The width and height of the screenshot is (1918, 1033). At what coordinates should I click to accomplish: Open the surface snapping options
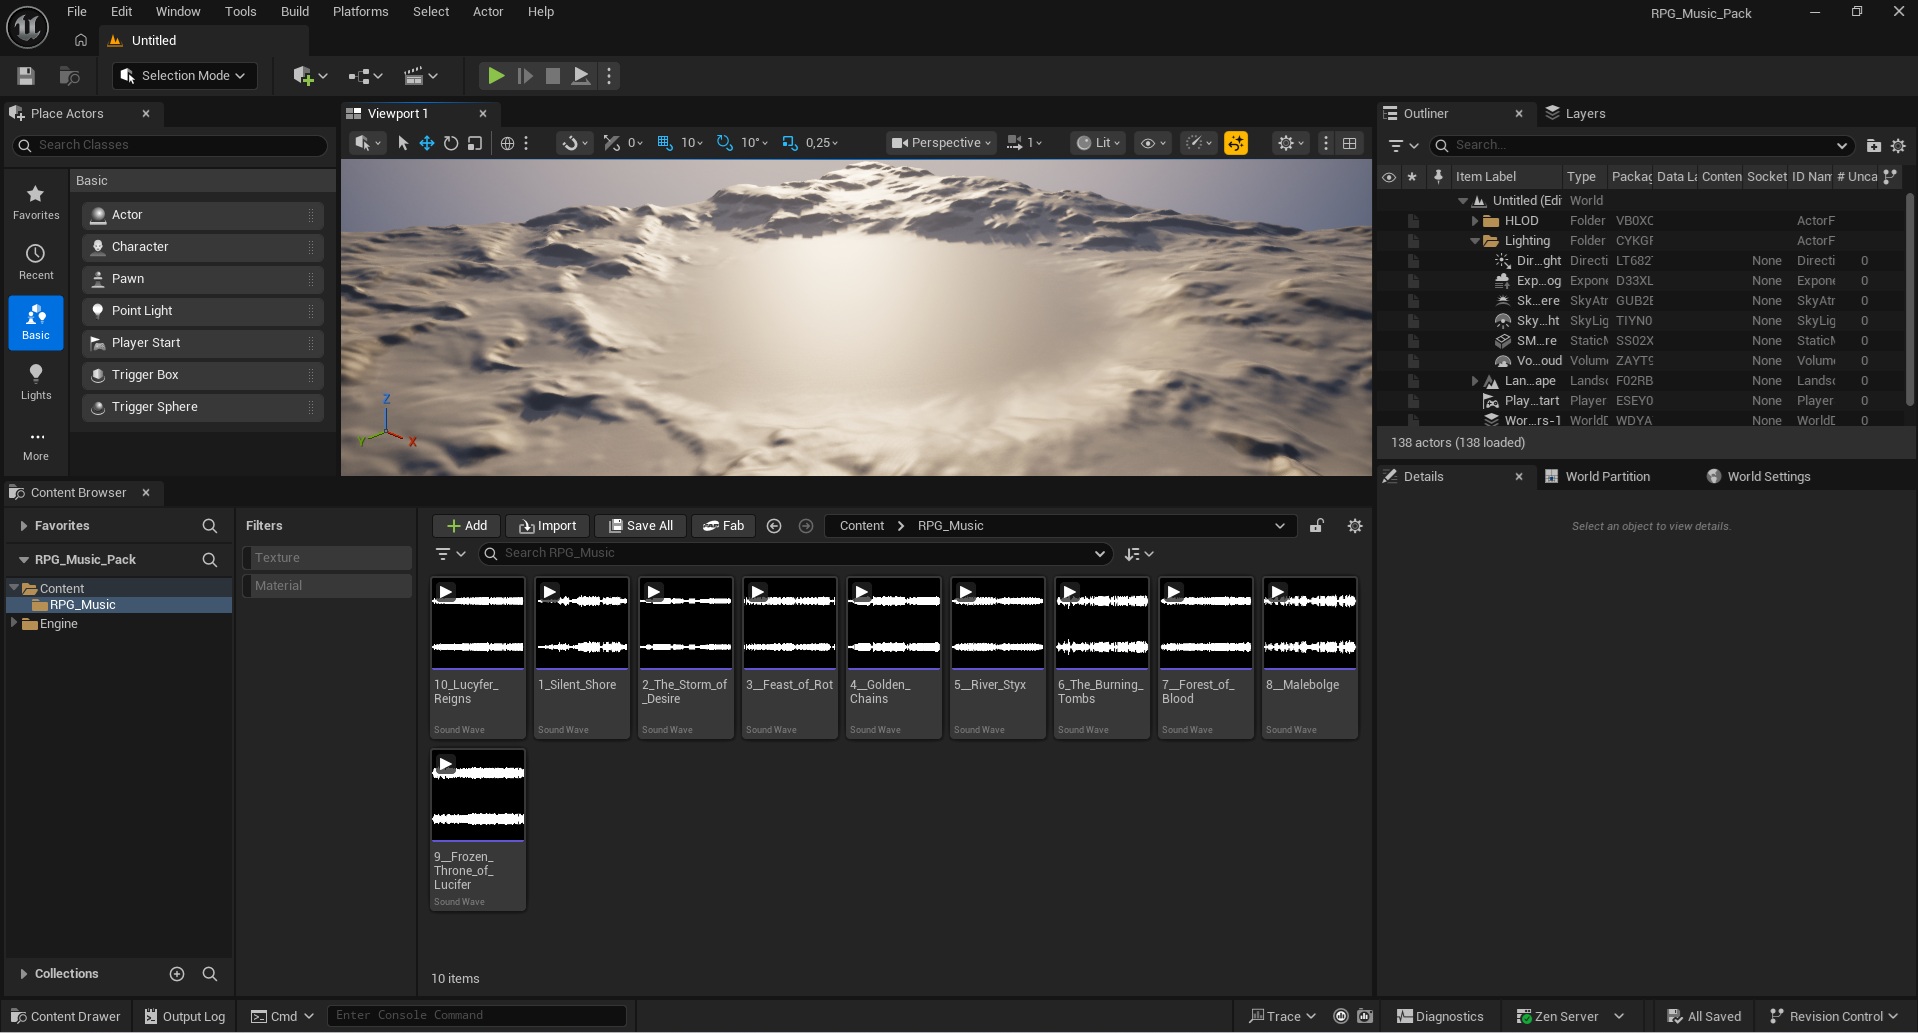point(575,143)
